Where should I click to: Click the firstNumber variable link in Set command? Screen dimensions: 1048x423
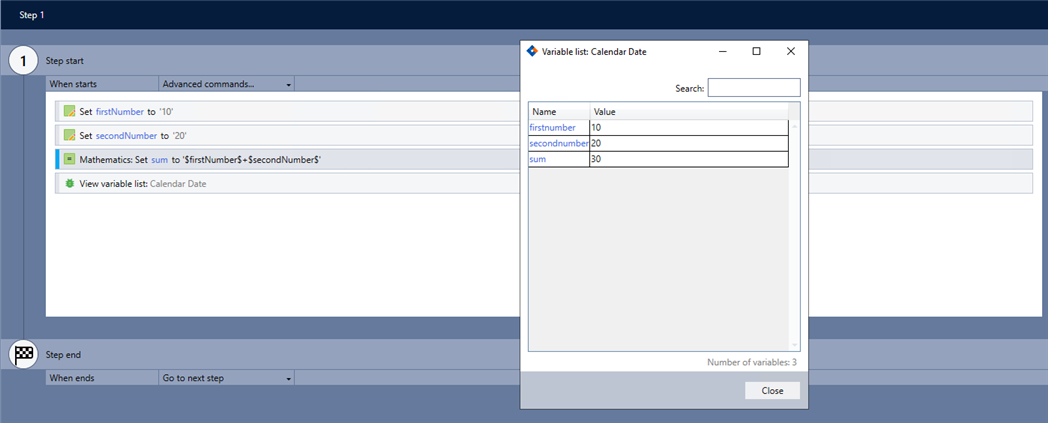click(x=119, y=111)
